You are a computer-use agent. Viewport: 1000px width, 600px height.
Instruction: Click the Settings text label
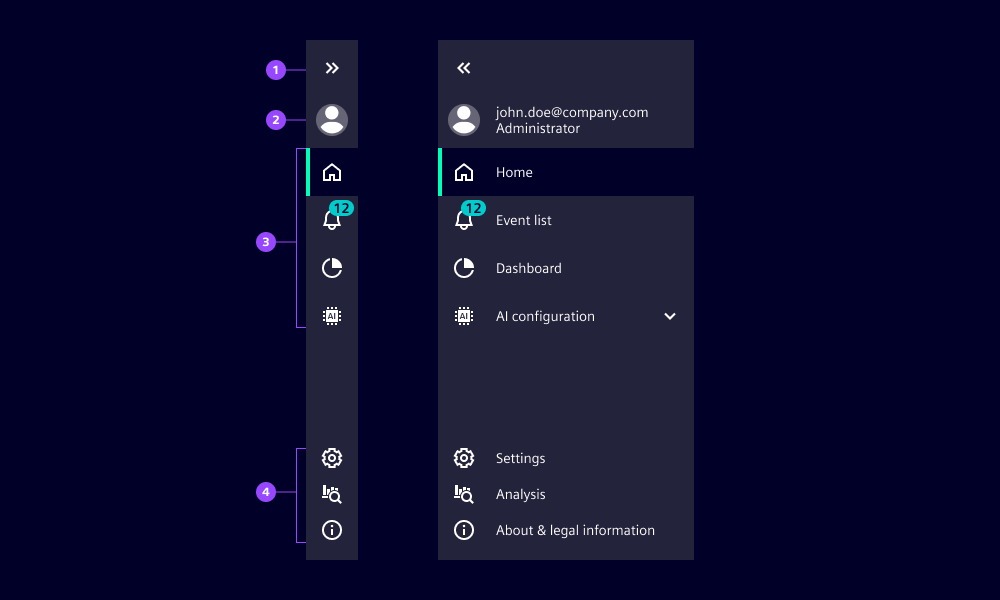coord(520,458)
